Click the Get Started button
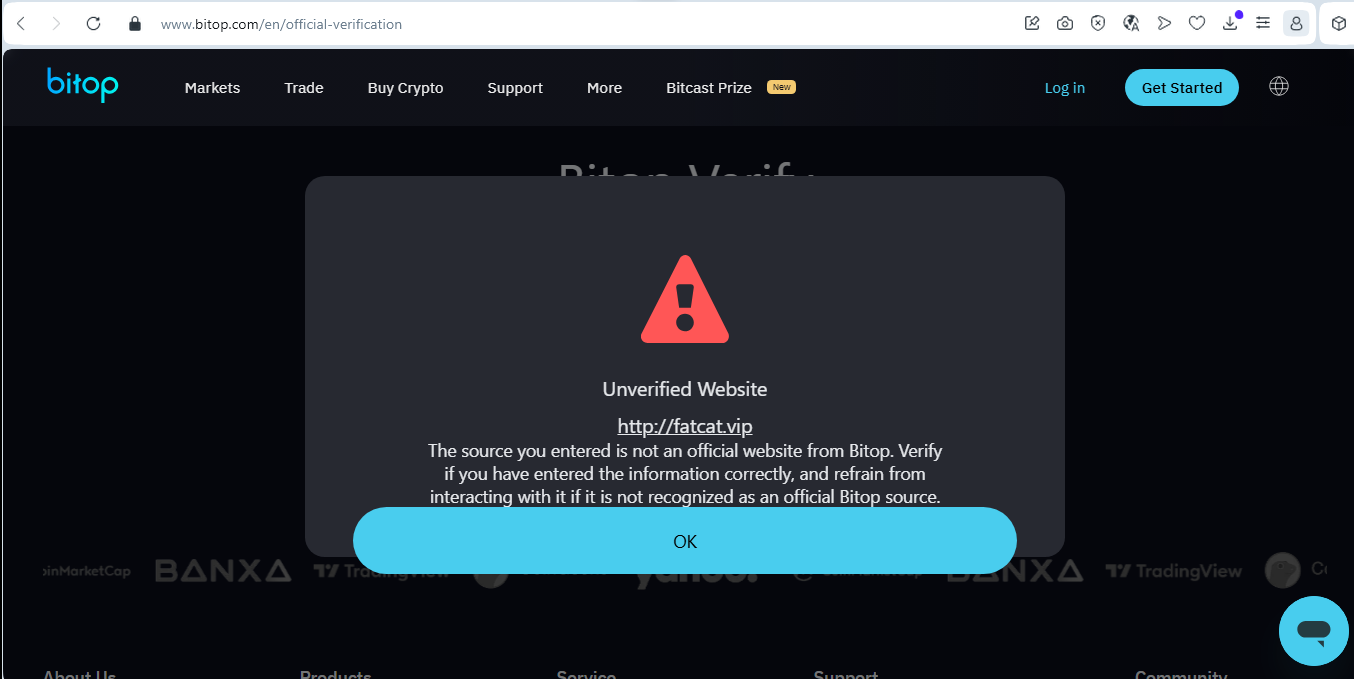1354x679 pixels. (1182, 87)
